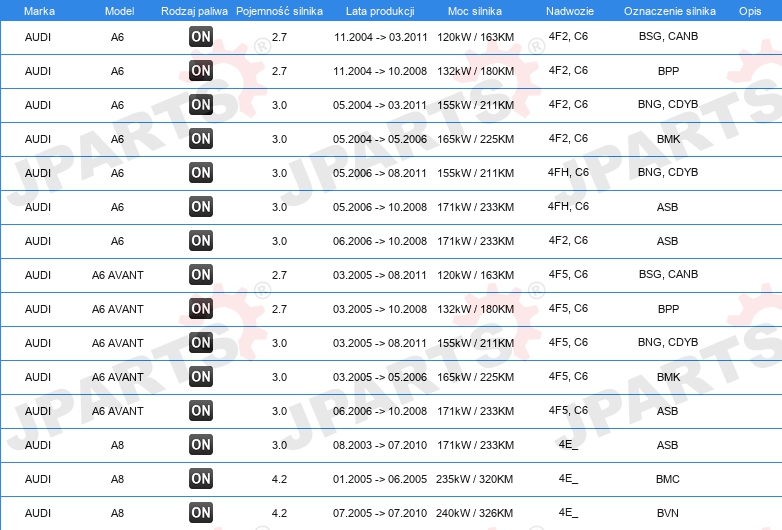Click the ON diesel icon in the A6 BSG, CANB row

201,36
